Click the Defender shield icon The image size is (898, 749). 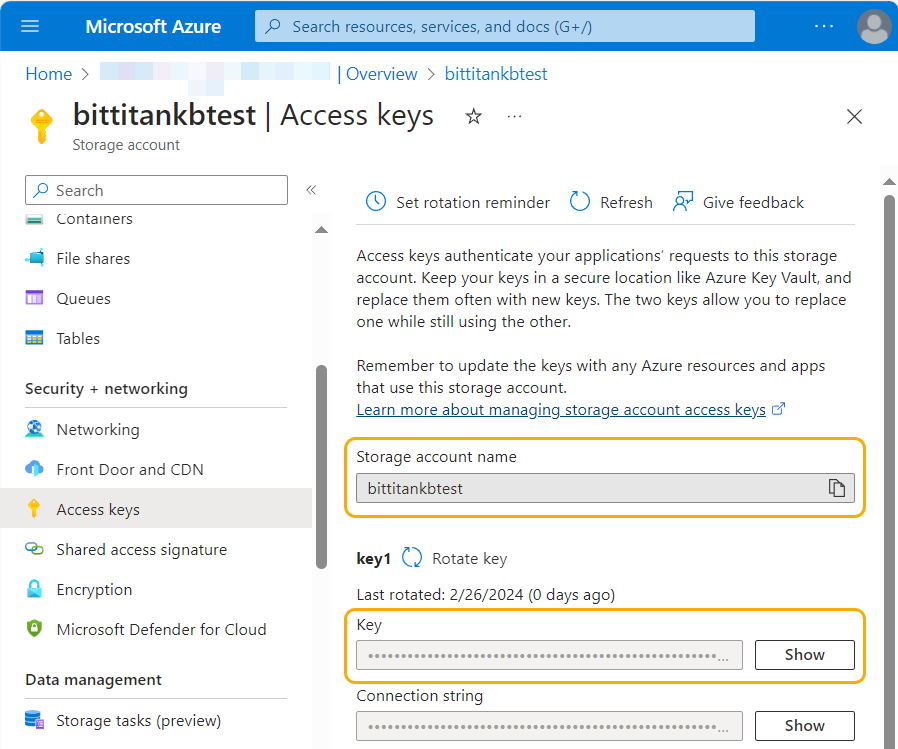(34, 628)
